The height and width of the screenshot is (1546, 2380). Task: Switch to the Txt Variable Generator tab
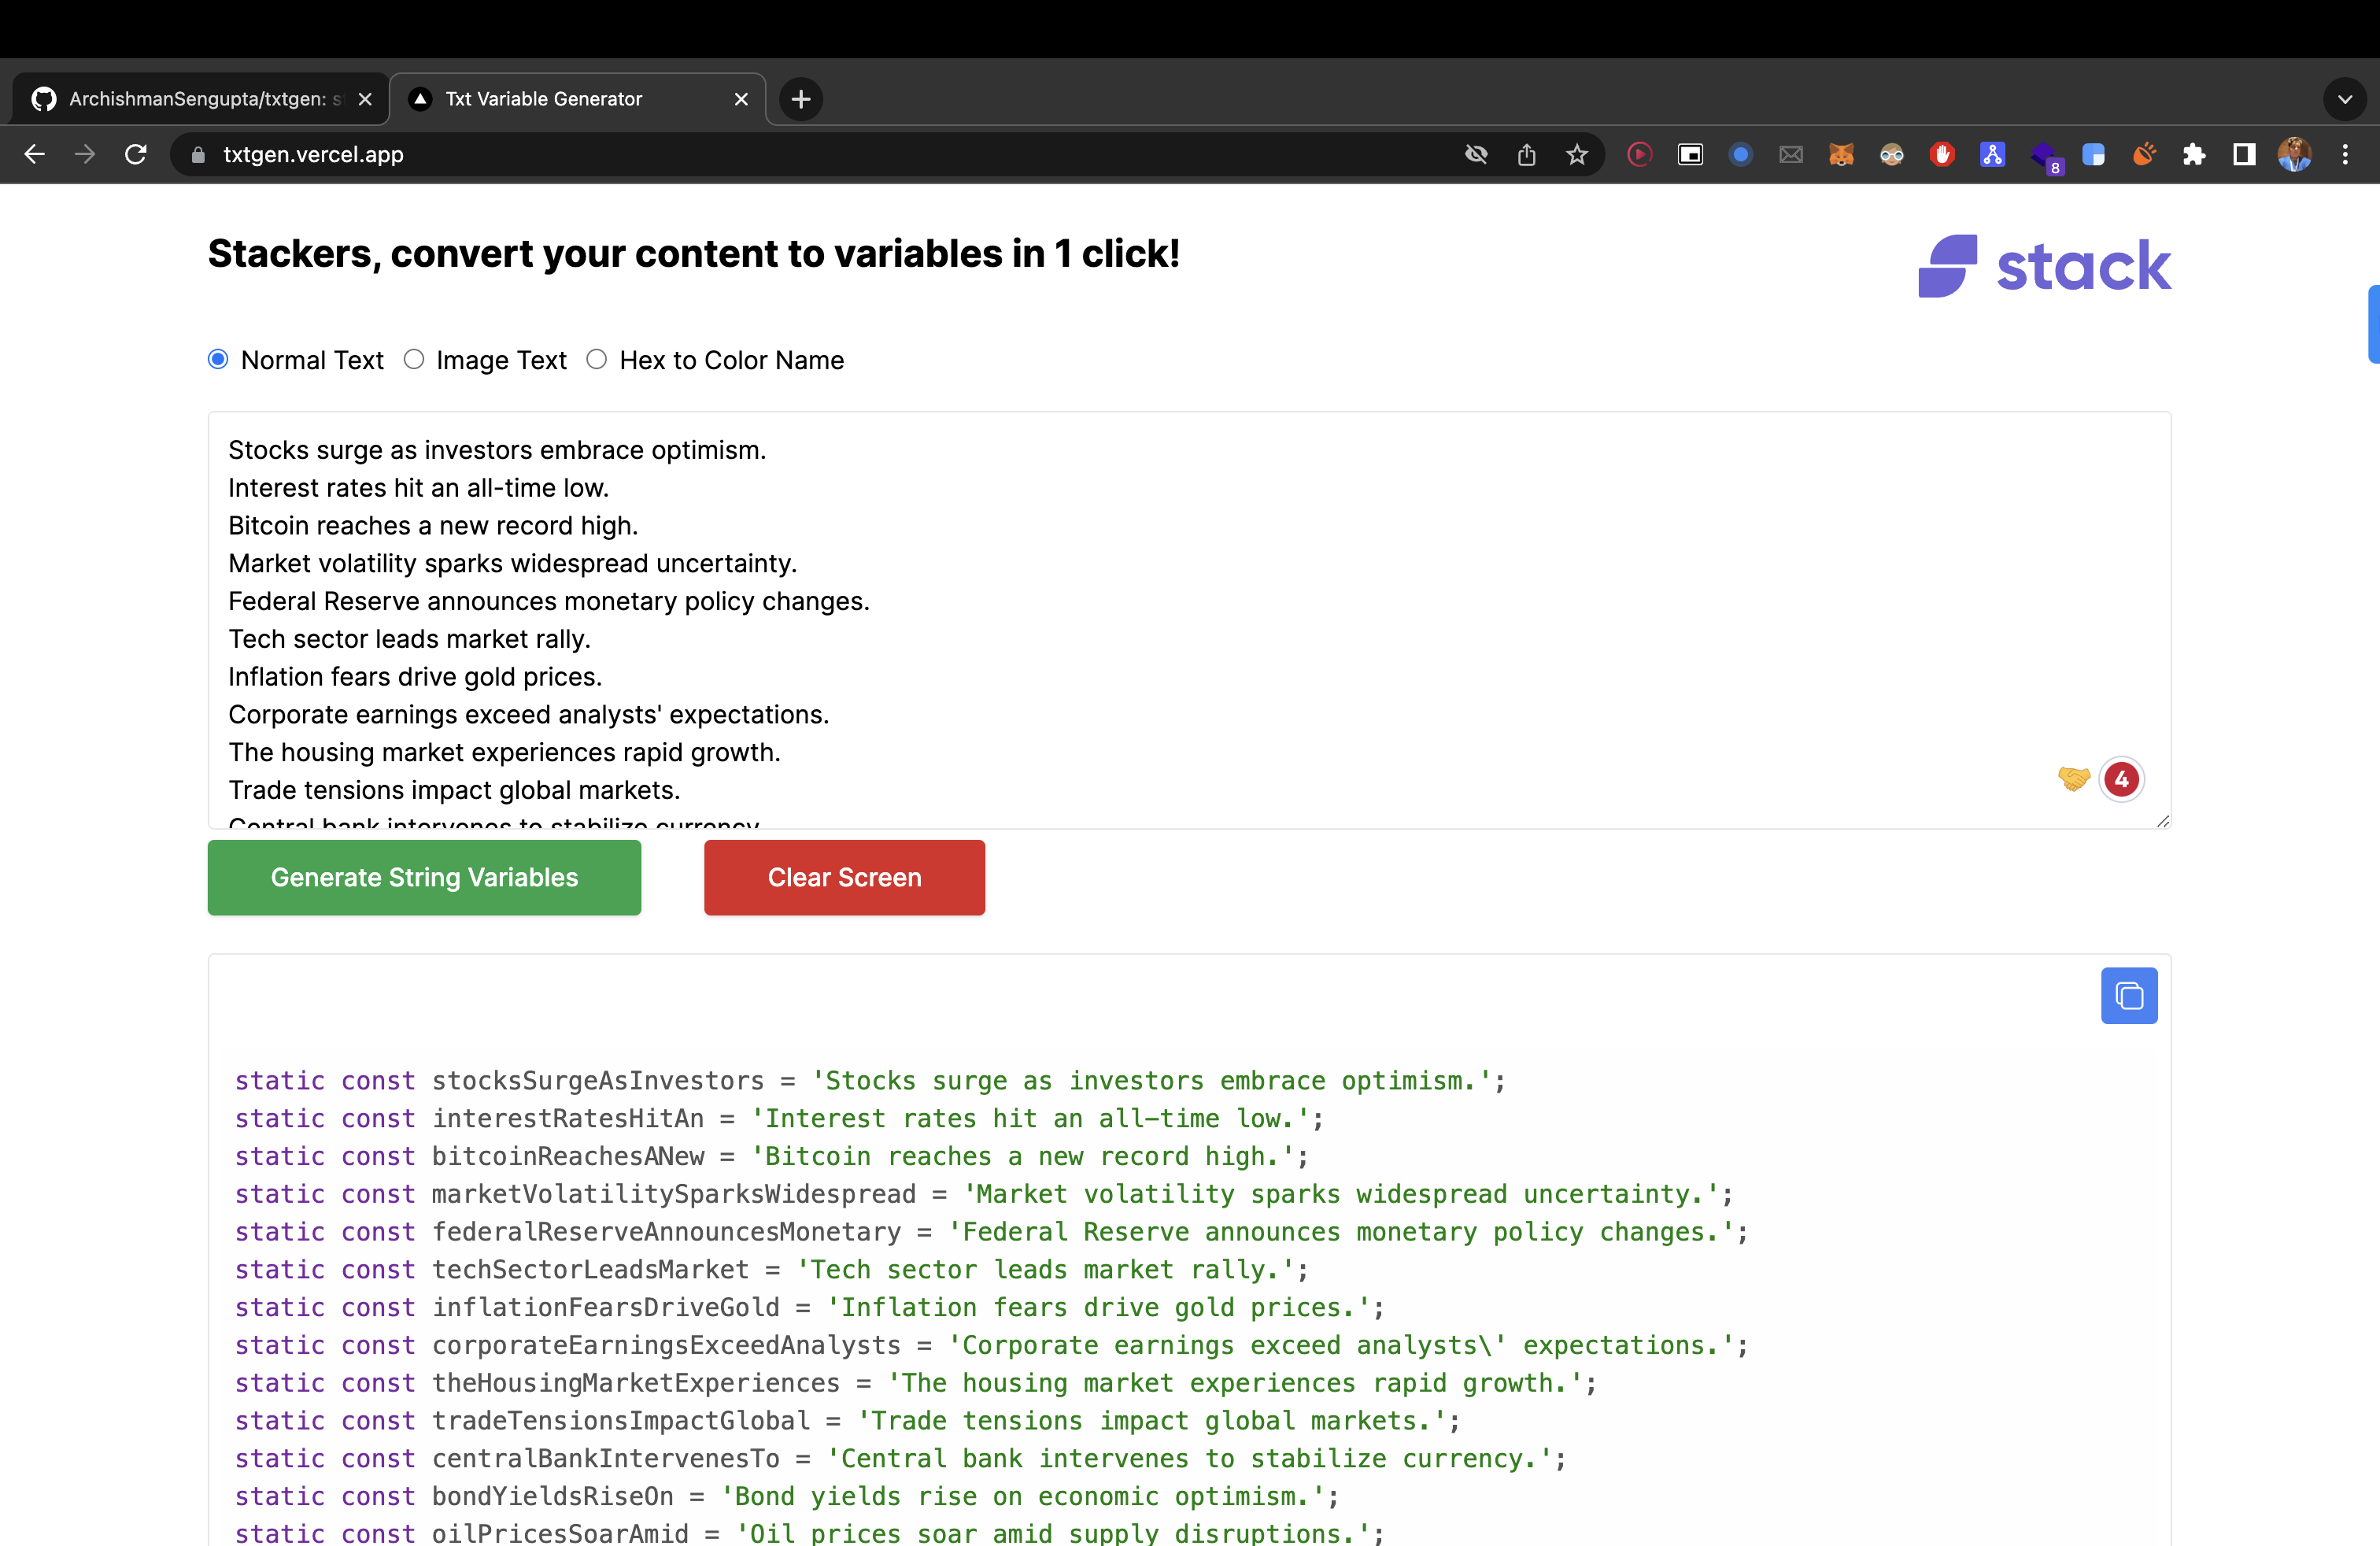[543, 98]
